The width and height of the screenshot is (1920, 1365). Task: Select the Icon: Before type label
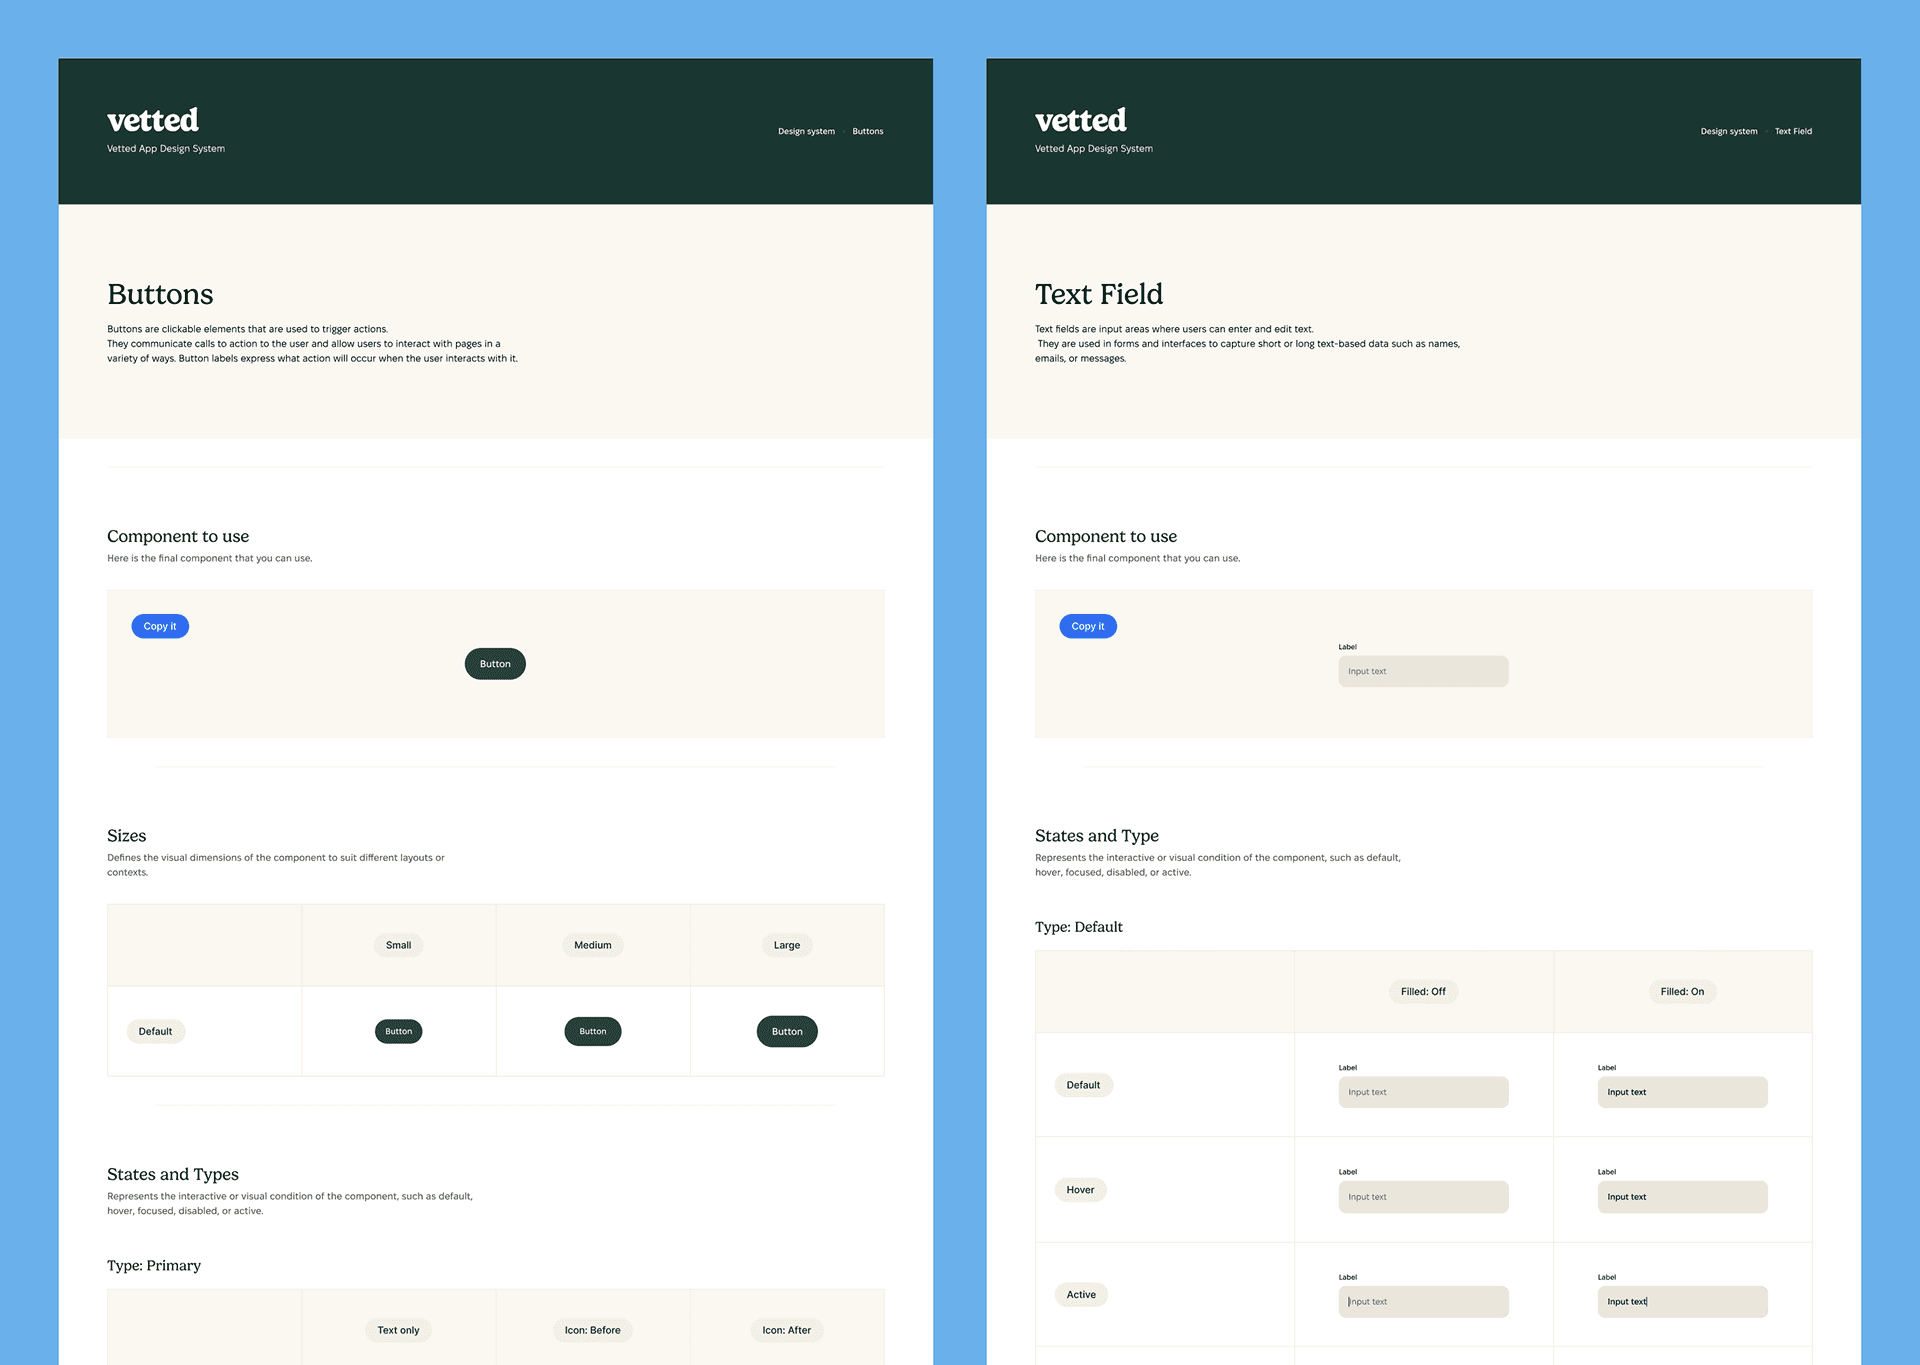tap(592, 1330)
